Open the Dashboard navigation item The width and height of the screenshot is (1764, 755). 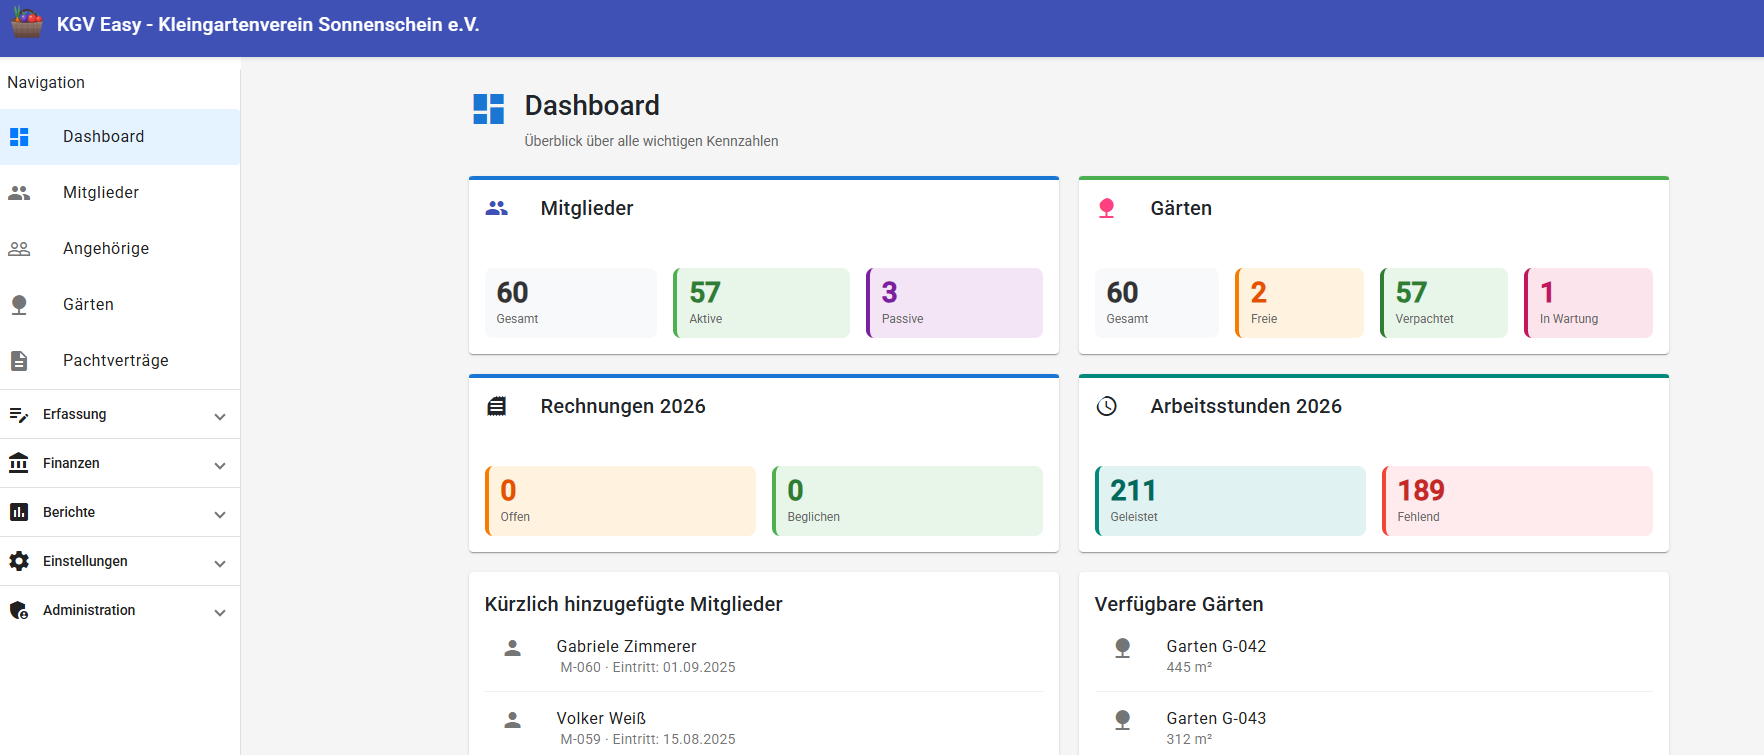point(120,137)
